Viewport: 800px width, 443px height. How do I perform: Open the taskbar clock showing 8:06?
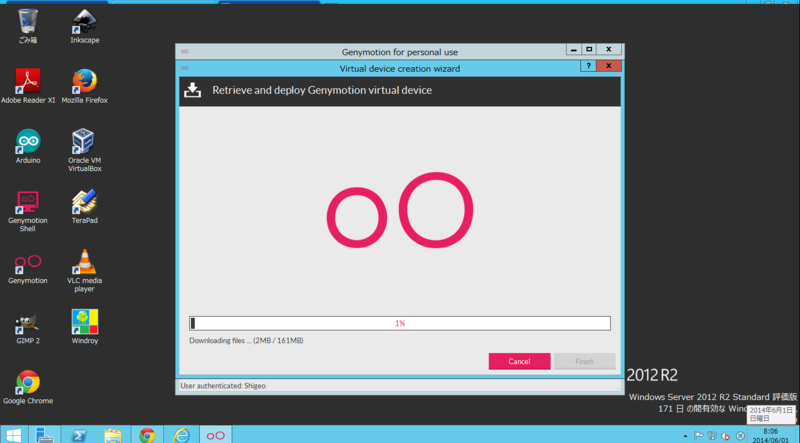pyautogui.click(x=770, y=435)
